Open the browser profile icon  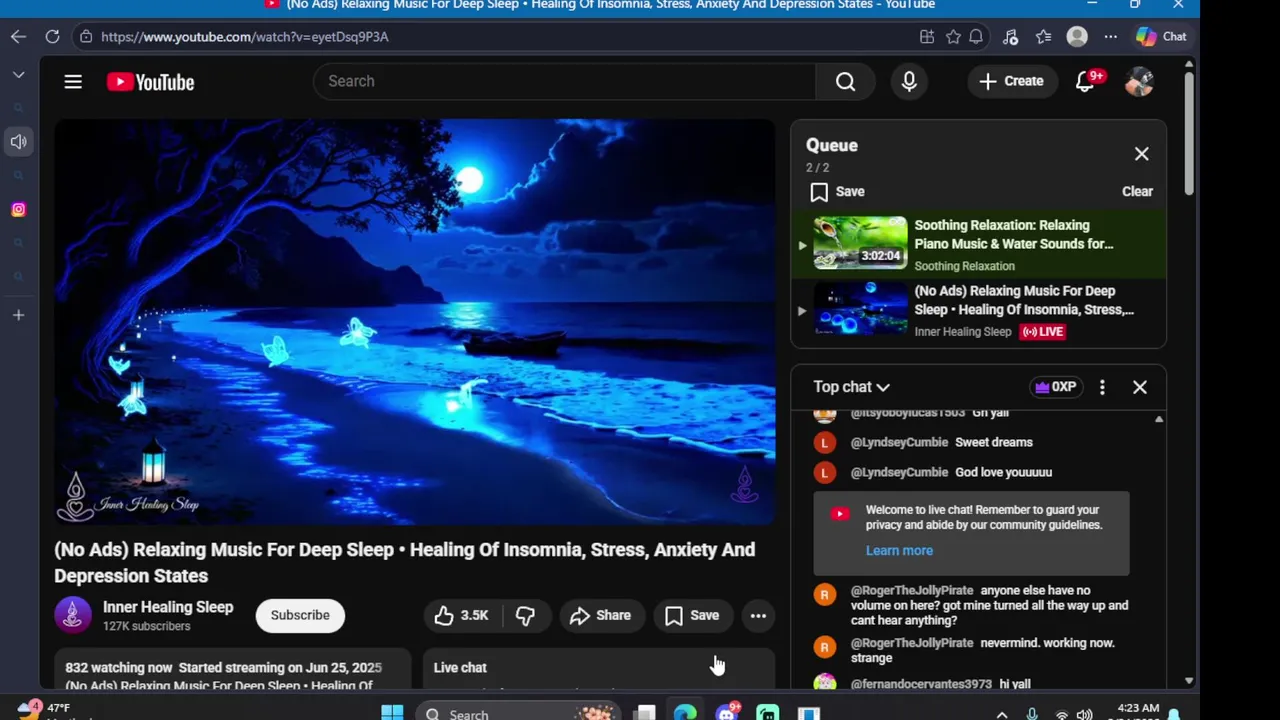click(1077, 37)
